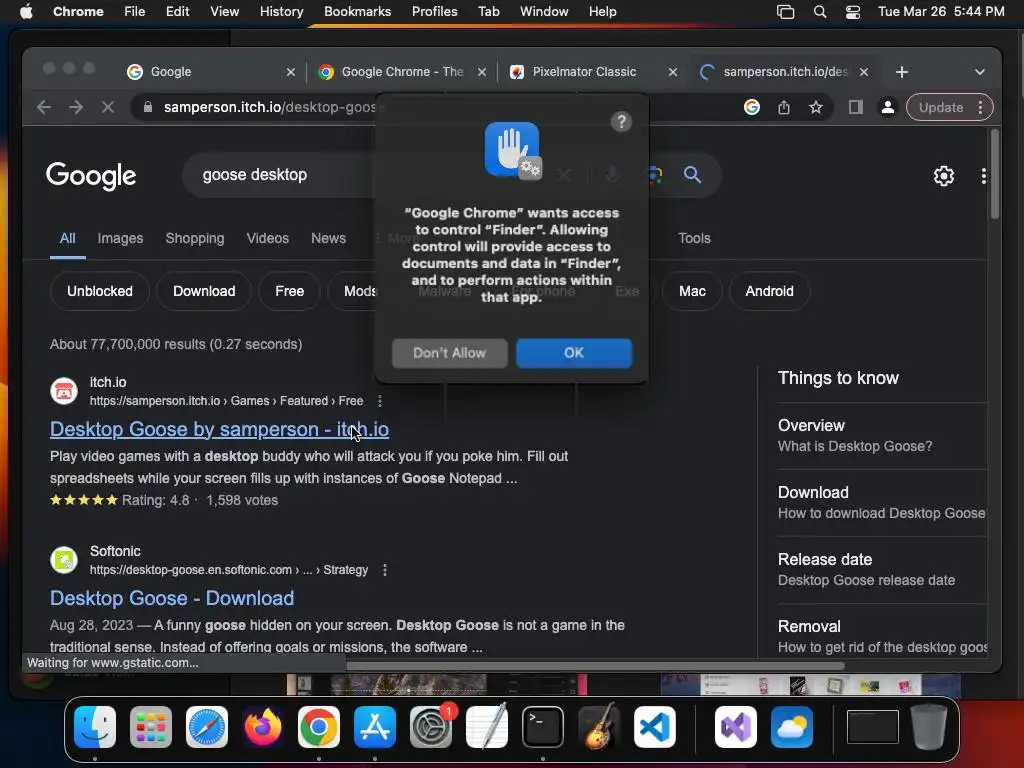The image size is (1024, 768).
Task: Open Spotlight search in the menu bar
Action: pyautogui.click(x=820, y=12)
